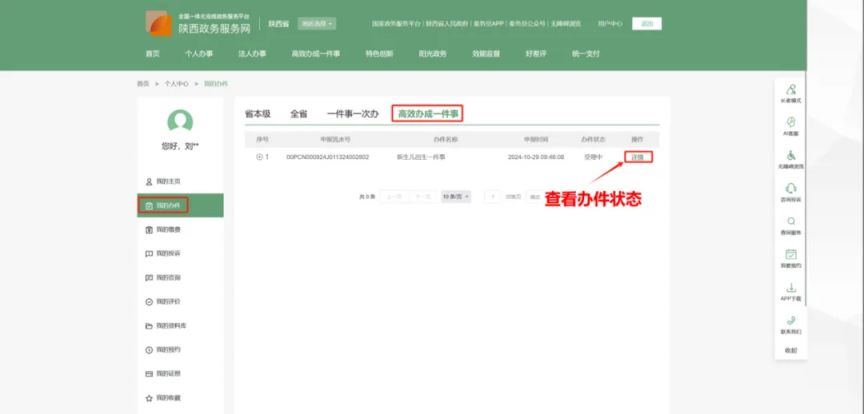Viewport: 864px width, 414px height.
Task: Open 阳光政务 in the navigation bar
Action: tap(433, 54)
